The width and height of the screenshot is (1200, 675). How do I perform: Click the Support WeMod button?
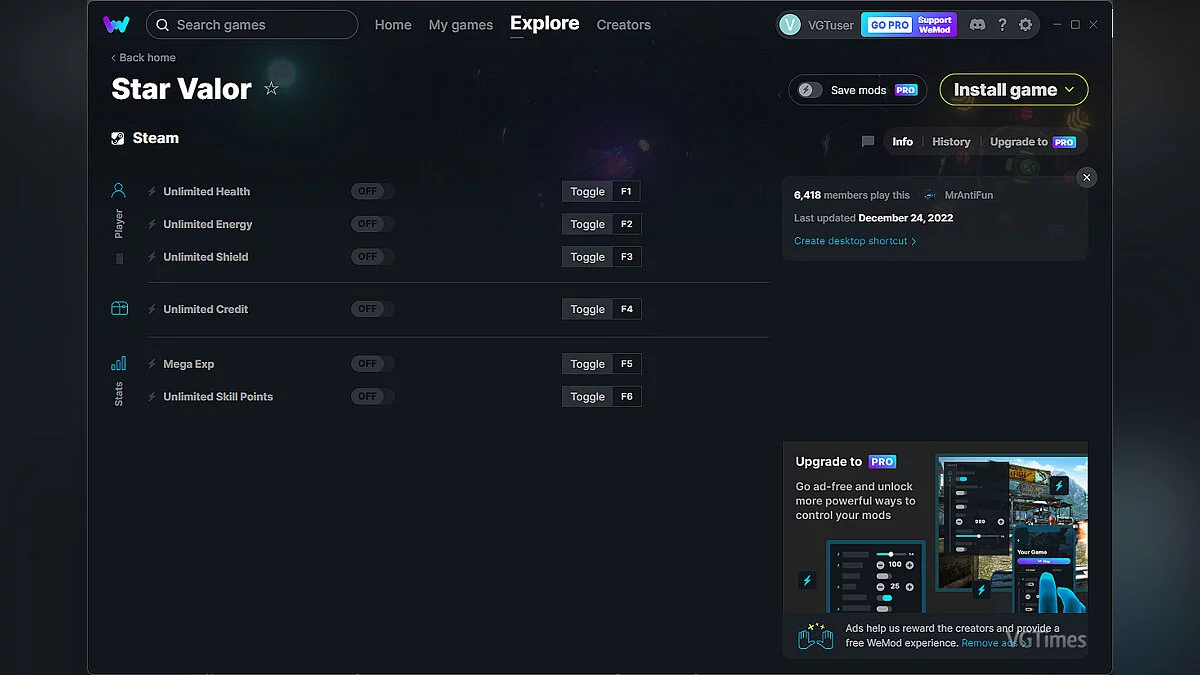[935, 25]
